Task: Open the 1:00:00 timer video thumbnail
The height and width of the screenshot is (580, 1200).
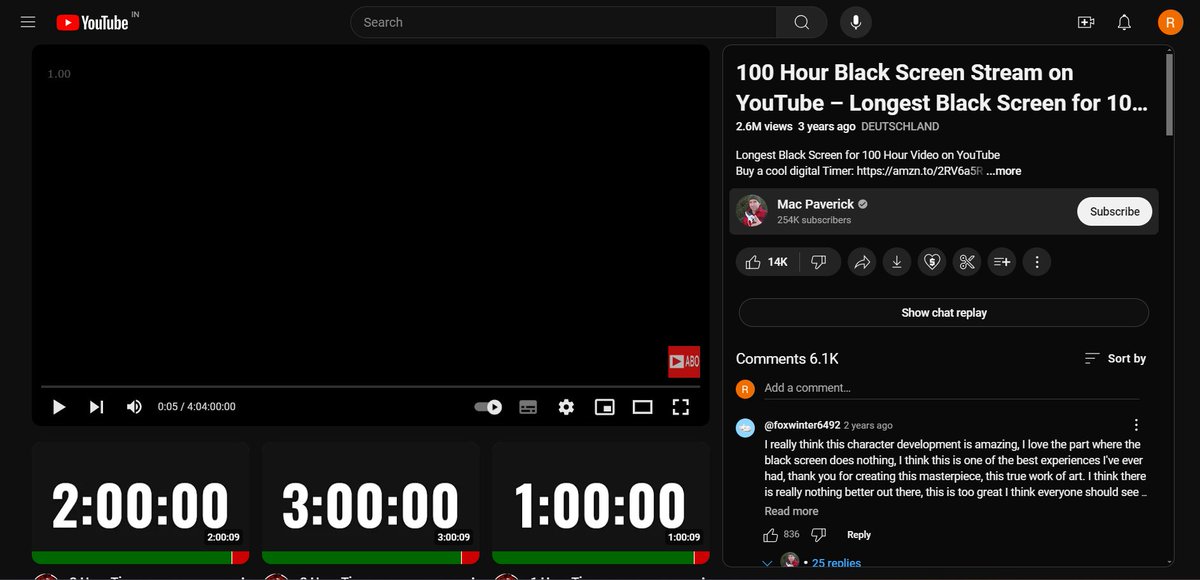Action: click(601, 503)
